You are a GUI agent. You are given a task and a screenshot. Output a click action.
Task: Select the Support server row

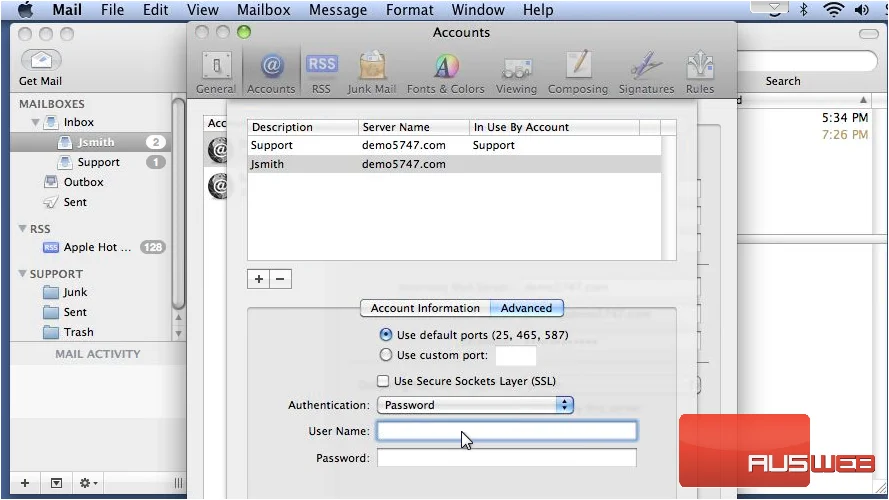(x=454, y=145)
